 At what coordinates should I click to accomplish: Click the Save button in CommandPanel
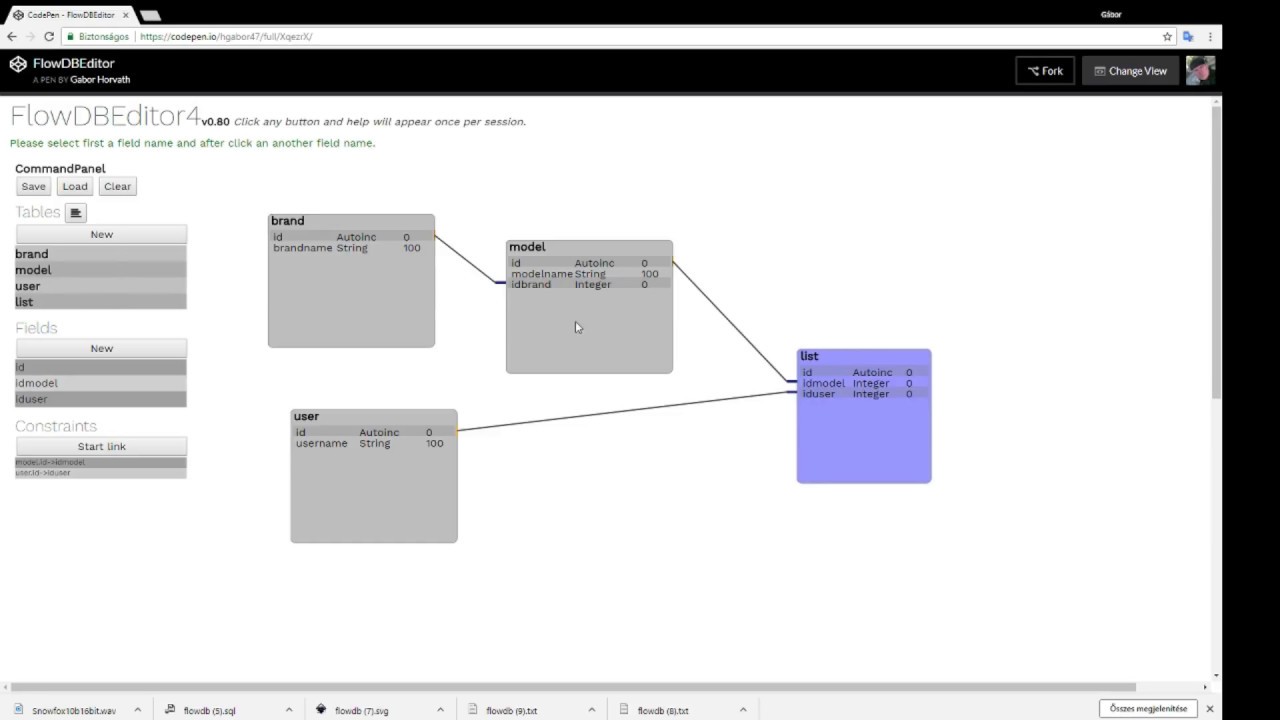pos(33,186)
